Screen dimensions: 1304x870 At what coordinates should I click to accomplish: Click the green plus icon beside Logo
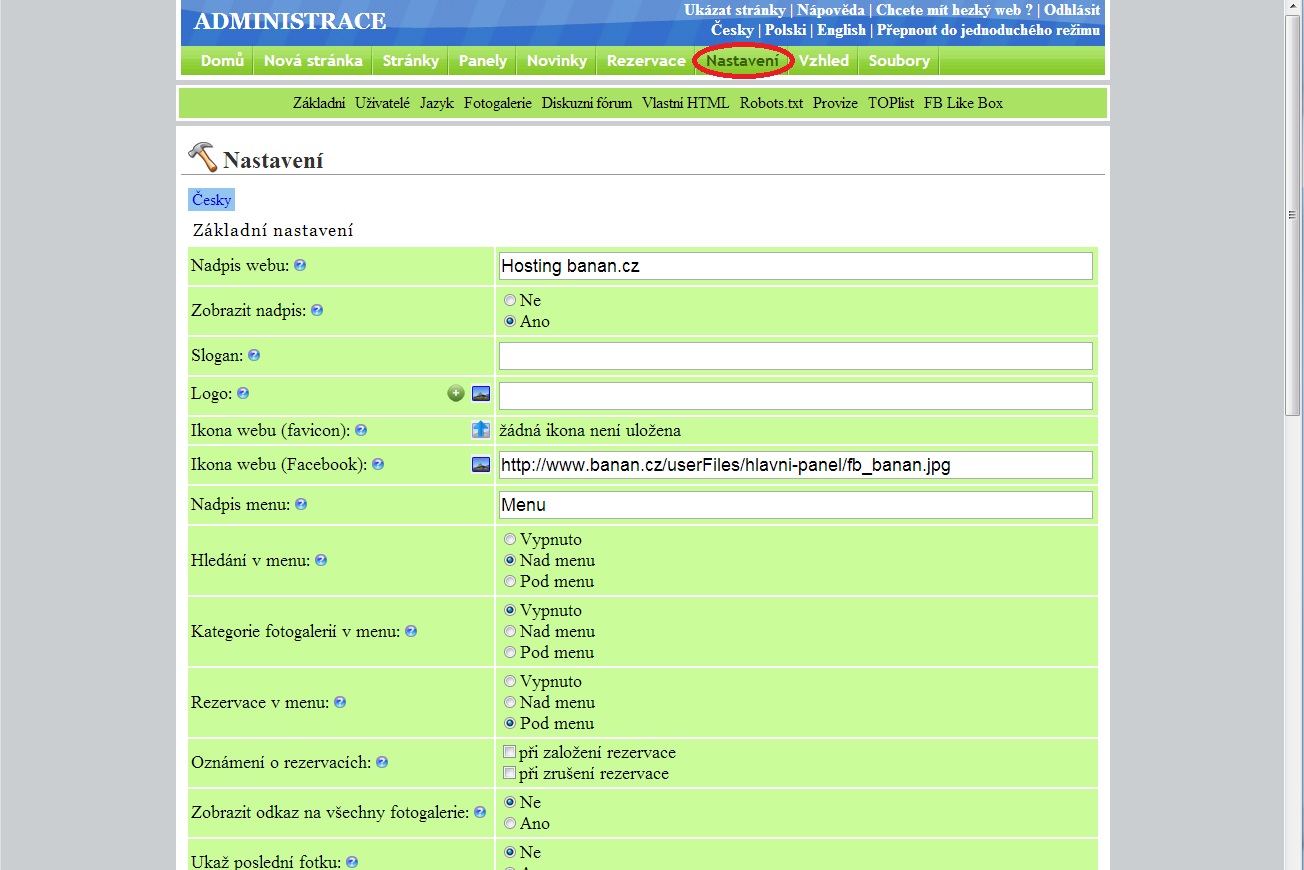456,394
